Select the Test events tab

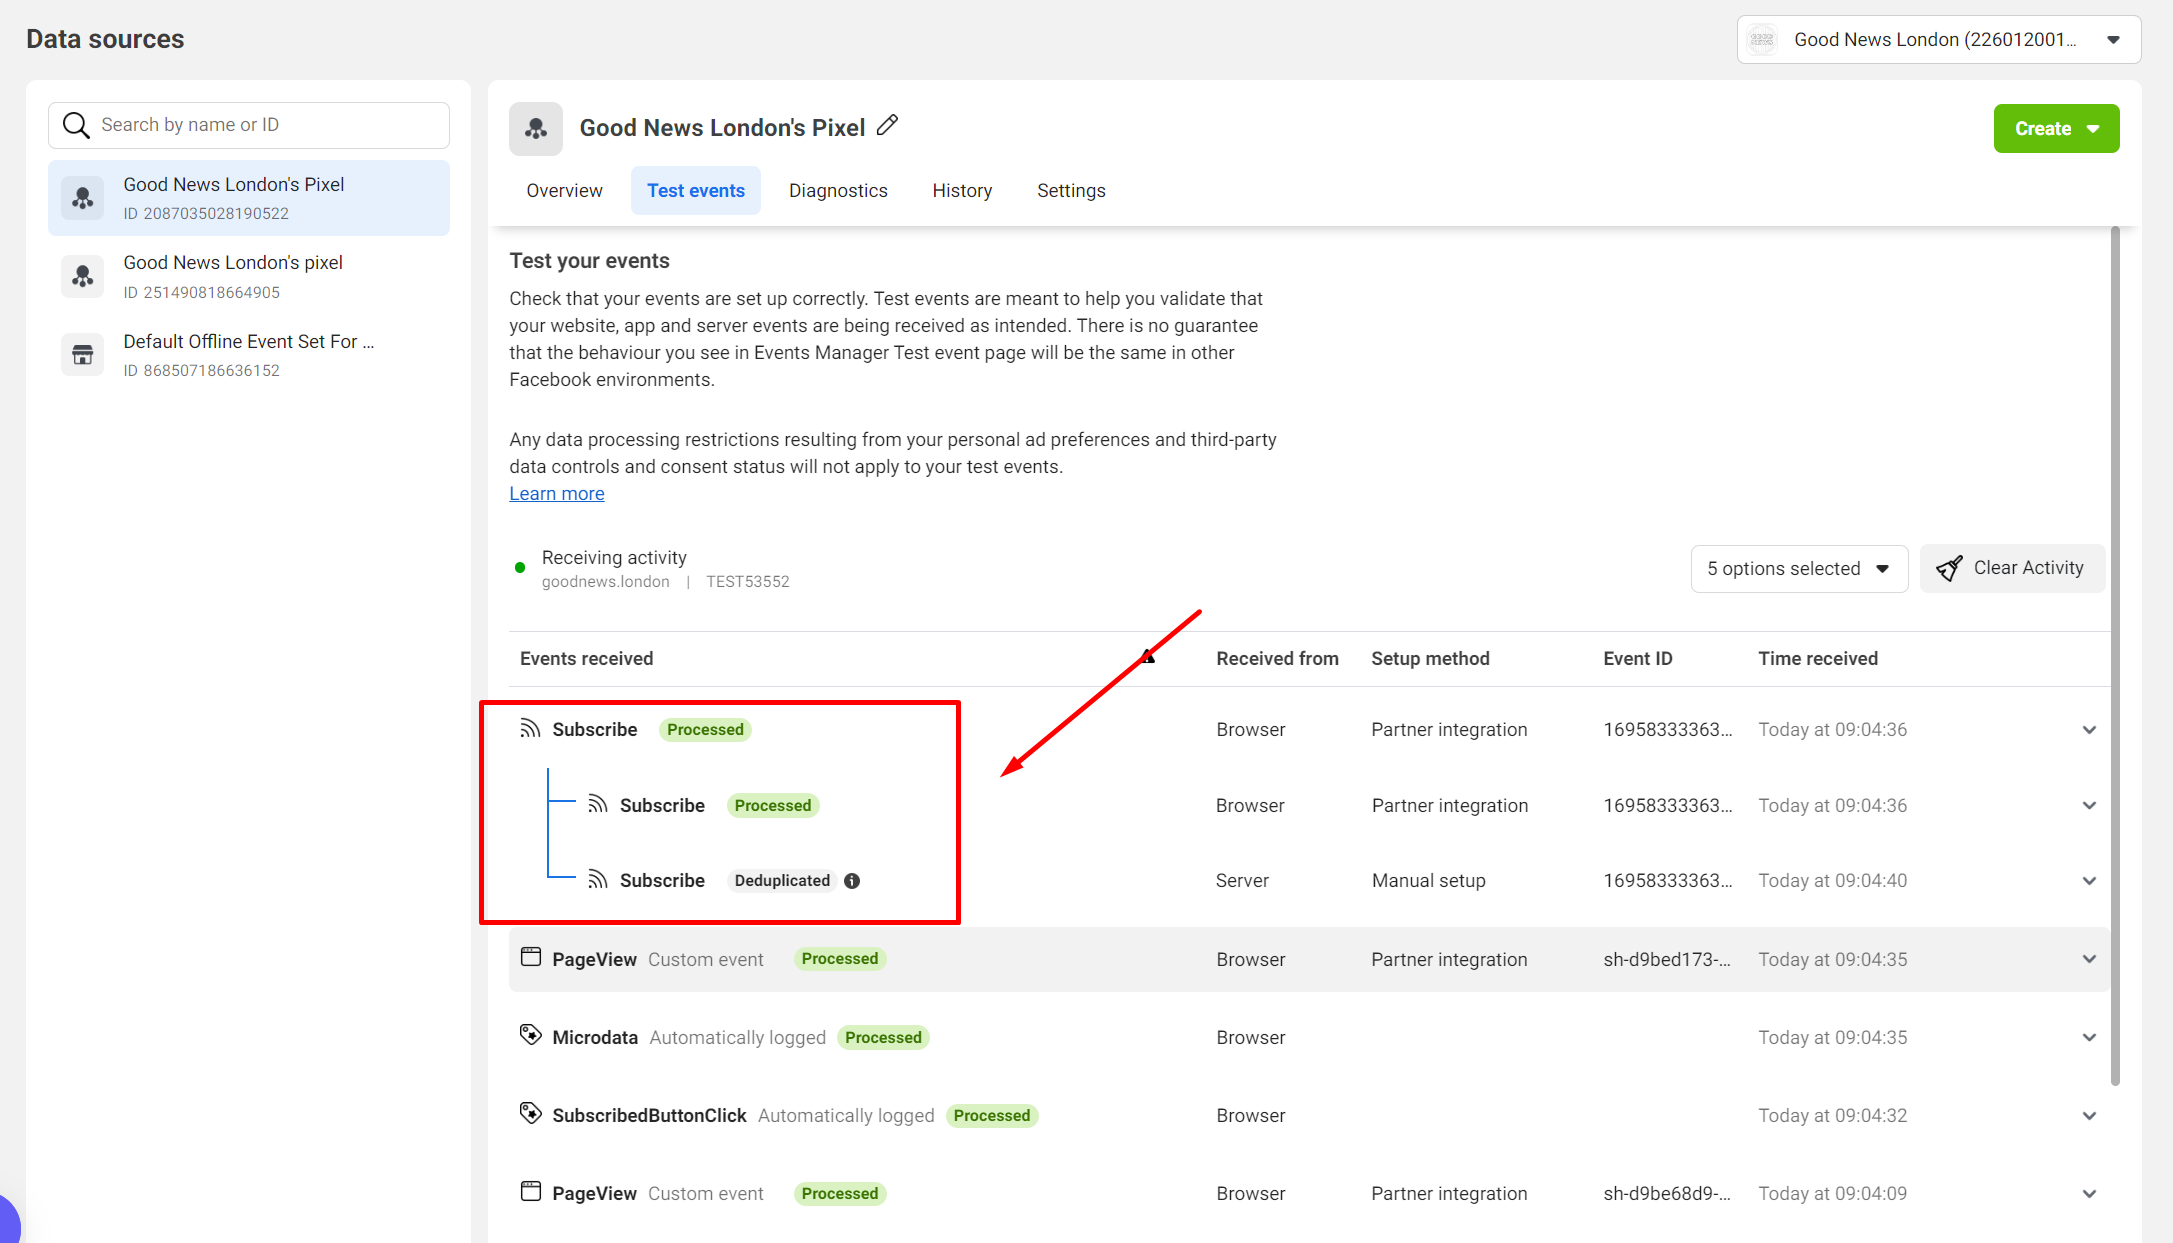[696, 190]
